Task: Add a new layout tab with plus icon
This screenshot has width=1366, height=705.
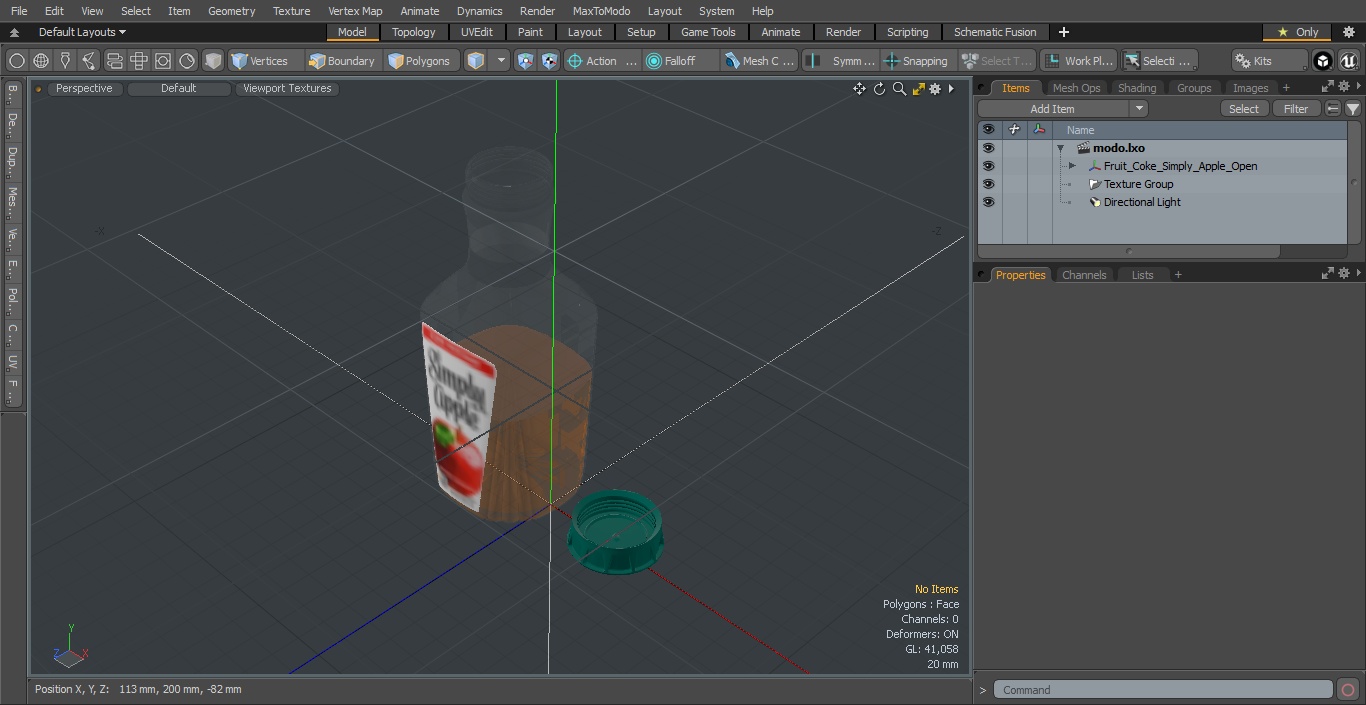Action: point(1063,32)
